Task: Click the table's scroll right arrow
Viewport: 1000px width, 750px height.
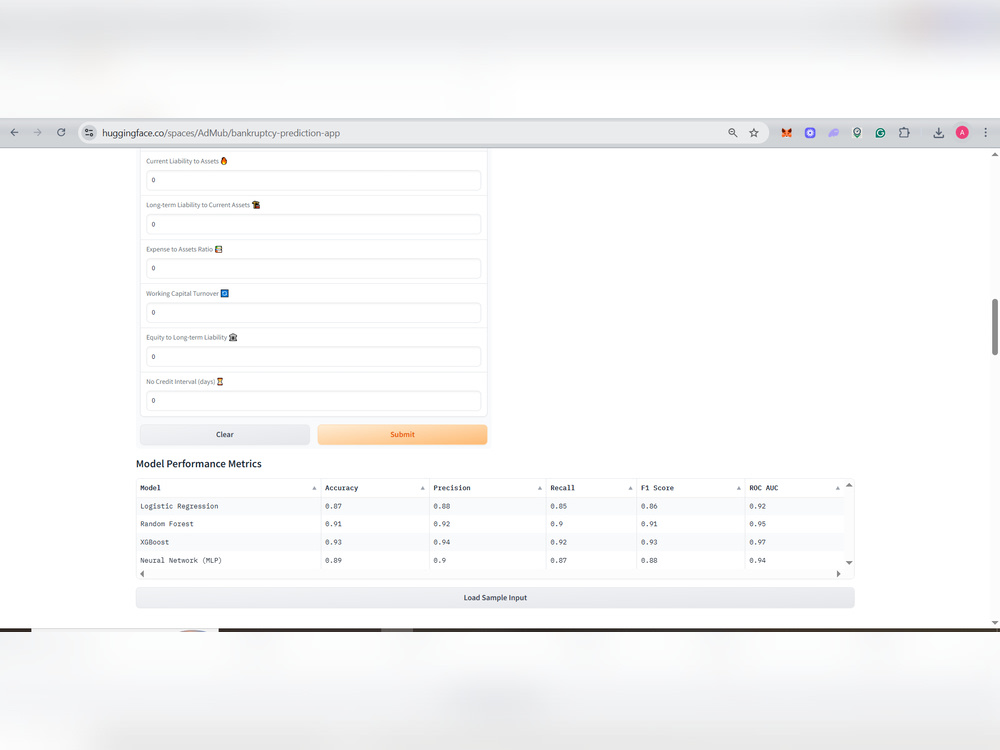Action: 838,574
